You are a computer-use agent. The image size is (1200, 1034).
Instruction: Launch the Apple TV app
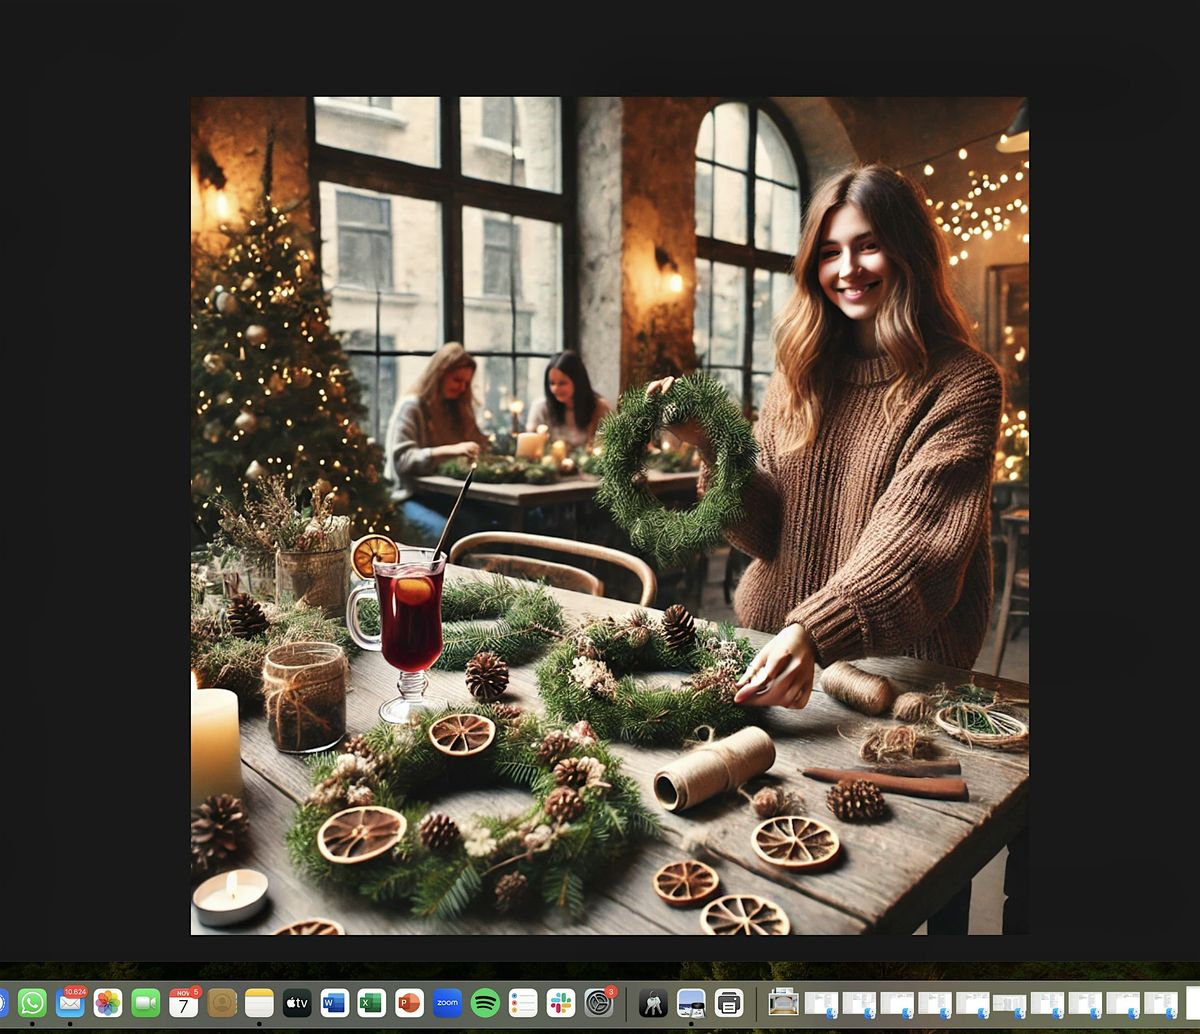tap(294, 1004)
